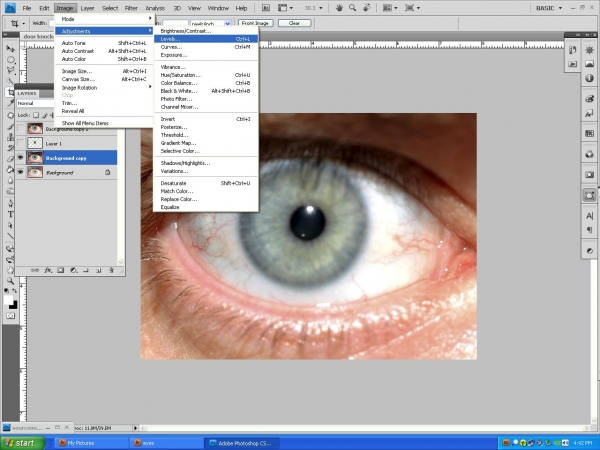Select the Path Selection tool
The image size is (600, 450).
coord(10,225)
